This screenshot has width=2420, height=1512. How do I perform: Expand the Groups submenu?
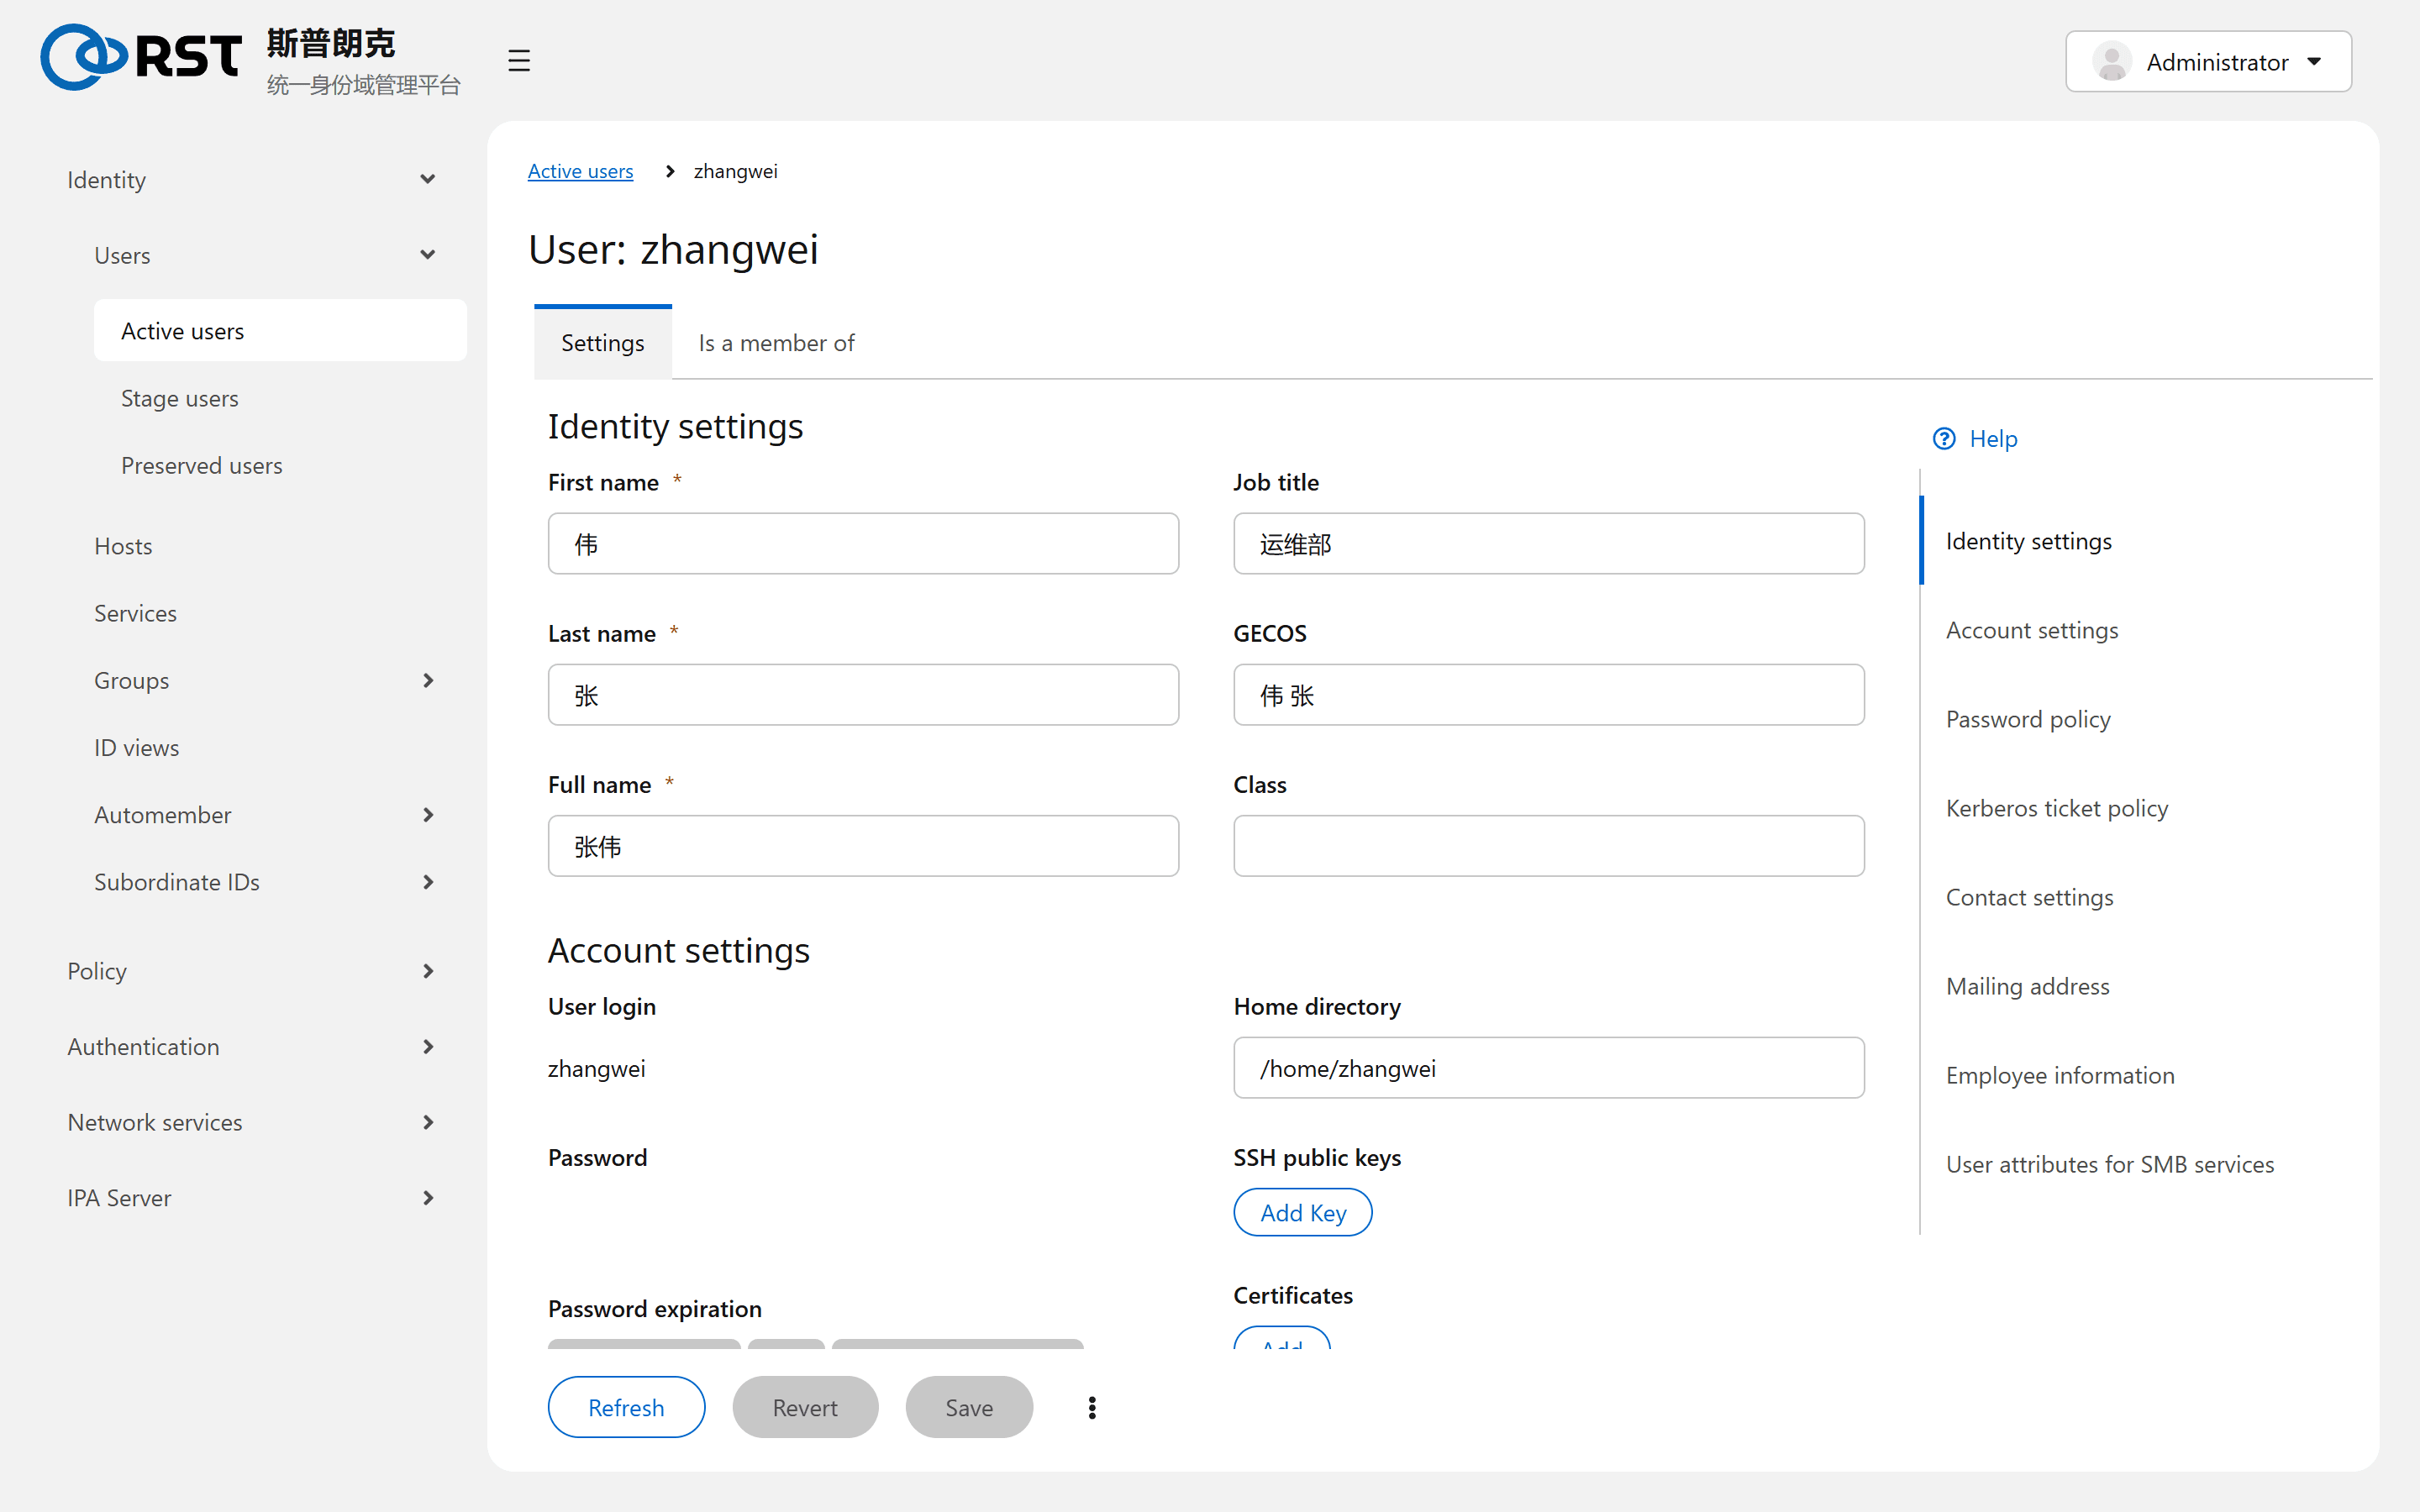[x=266, y=680]
